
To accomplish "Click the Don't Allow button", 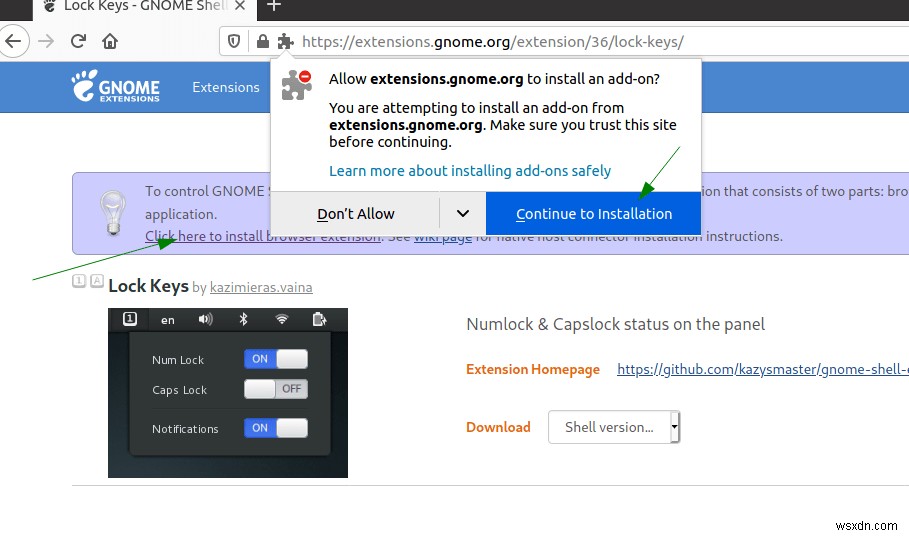I will [x=355, y=214].
